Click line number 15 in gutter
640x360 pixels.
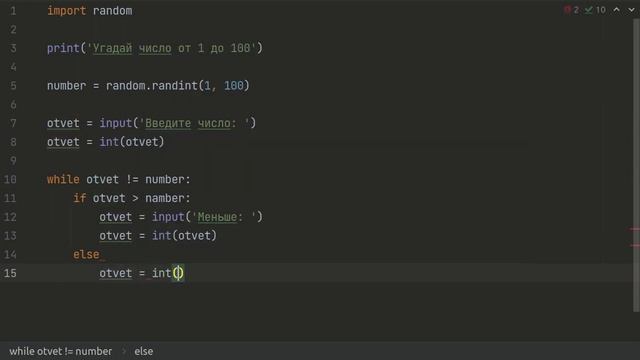click(x=10, y=273)
